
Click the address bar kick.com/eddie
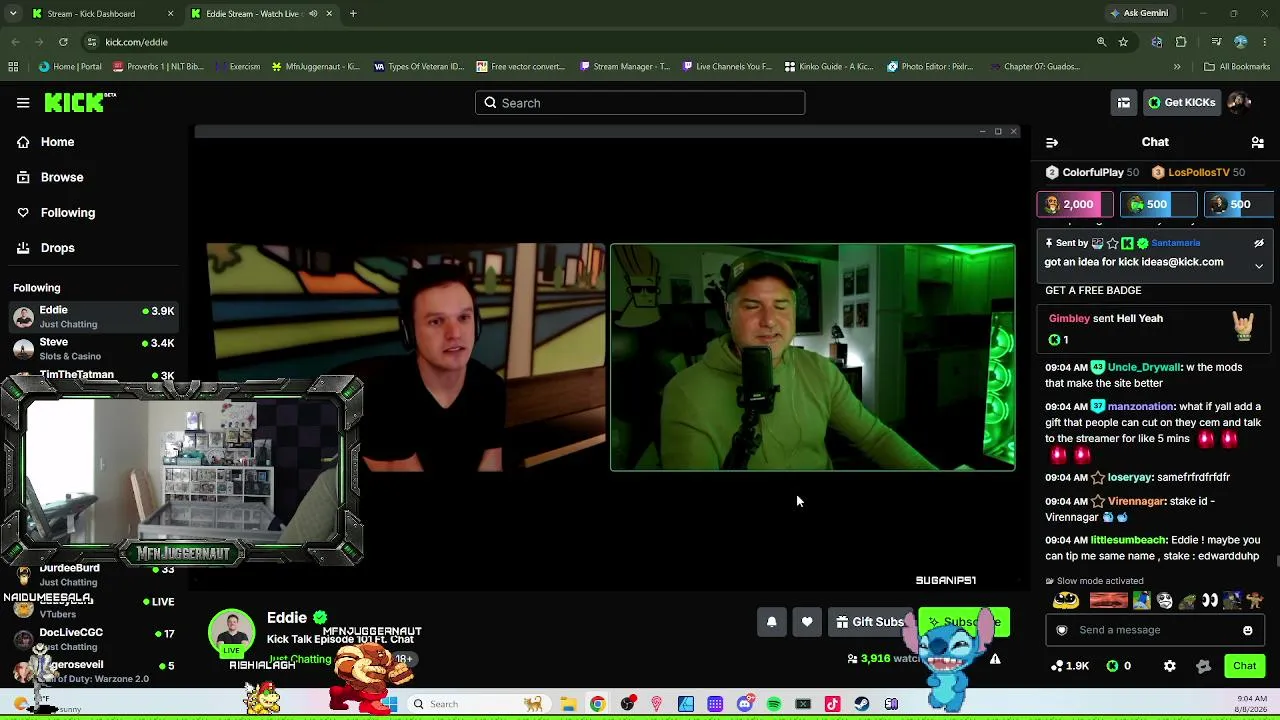point(136,42)
